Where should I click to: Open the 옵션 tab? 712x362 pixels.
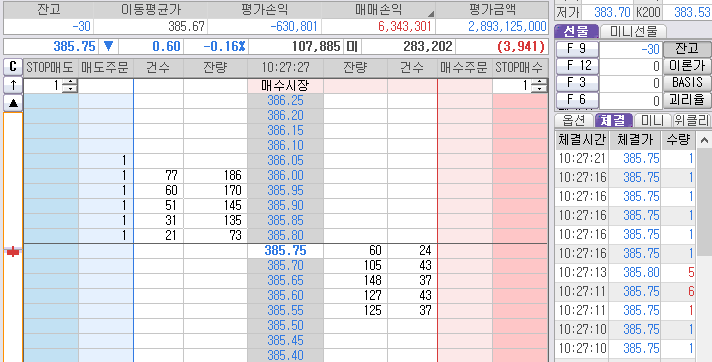click(x=574, y=120)
